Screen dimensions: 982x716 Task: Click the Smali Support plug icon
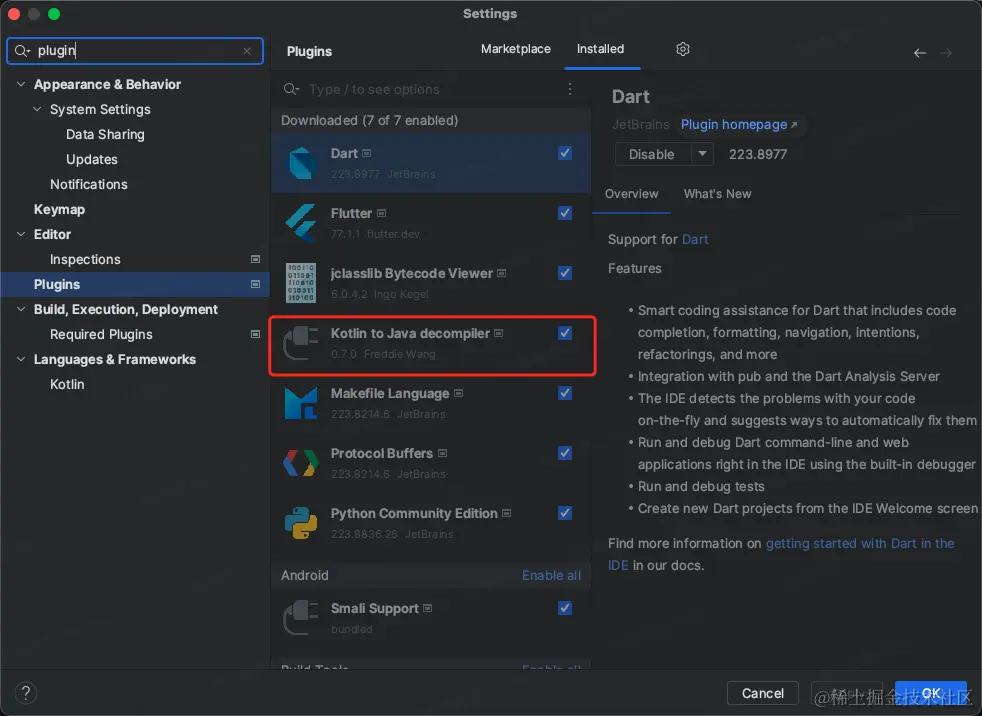(x=301, y=618)
